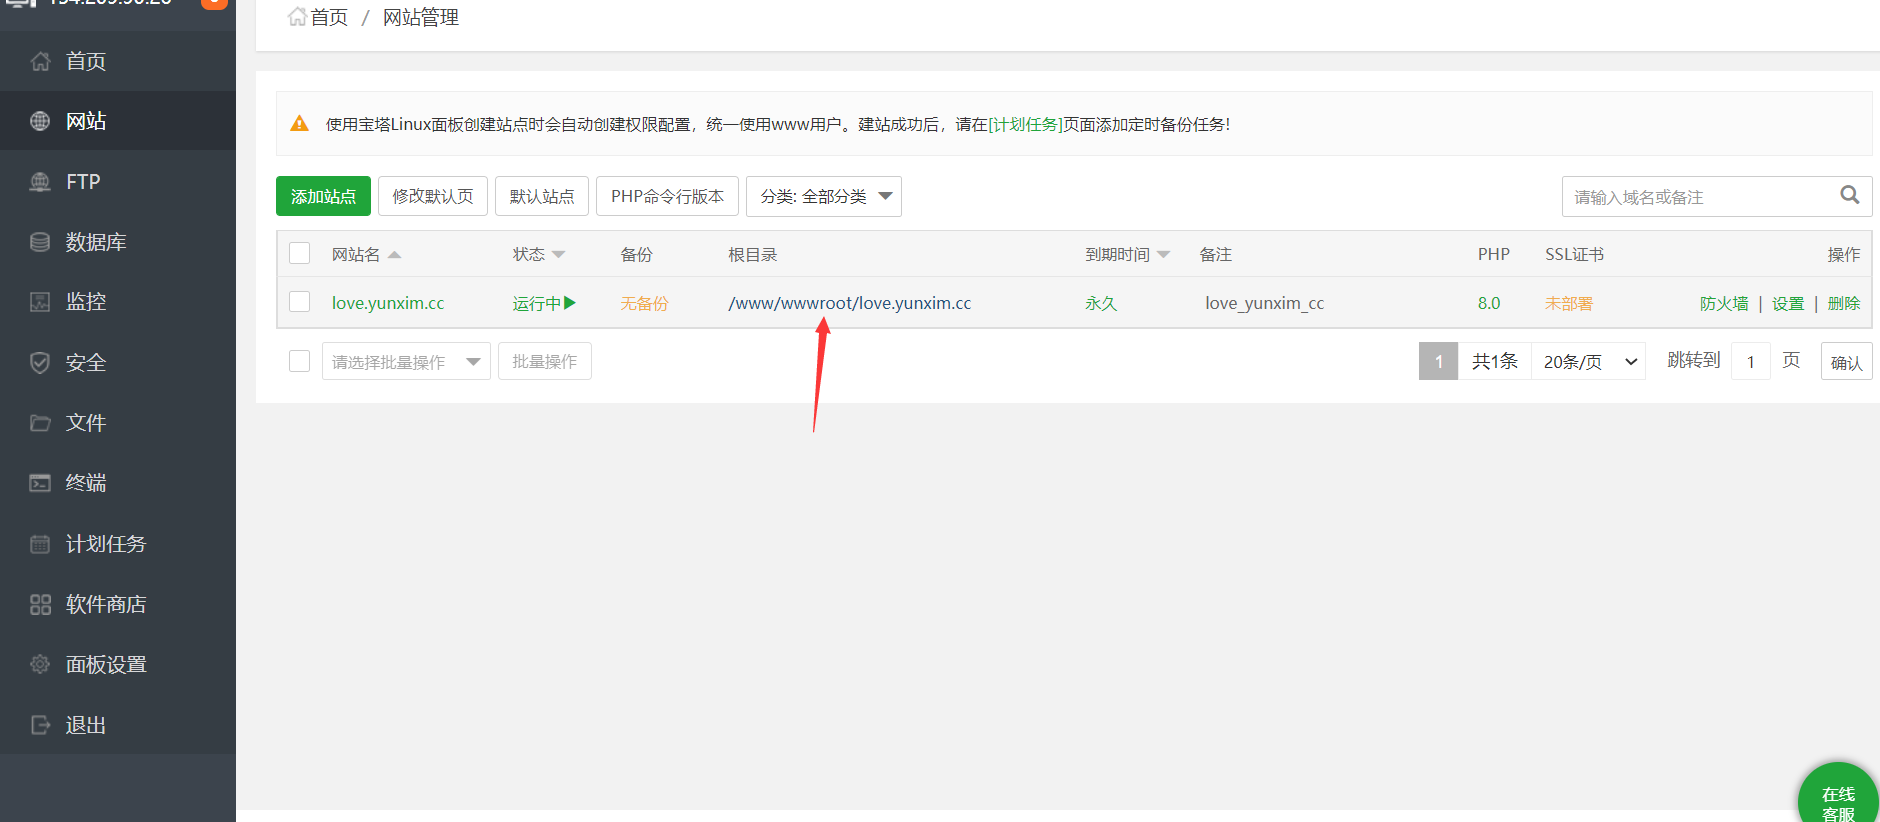Image resolution: width=1880 pixels, height=822 pixels.
Task: Open the [计划任务] link in notice
Action: [1025, 124]
